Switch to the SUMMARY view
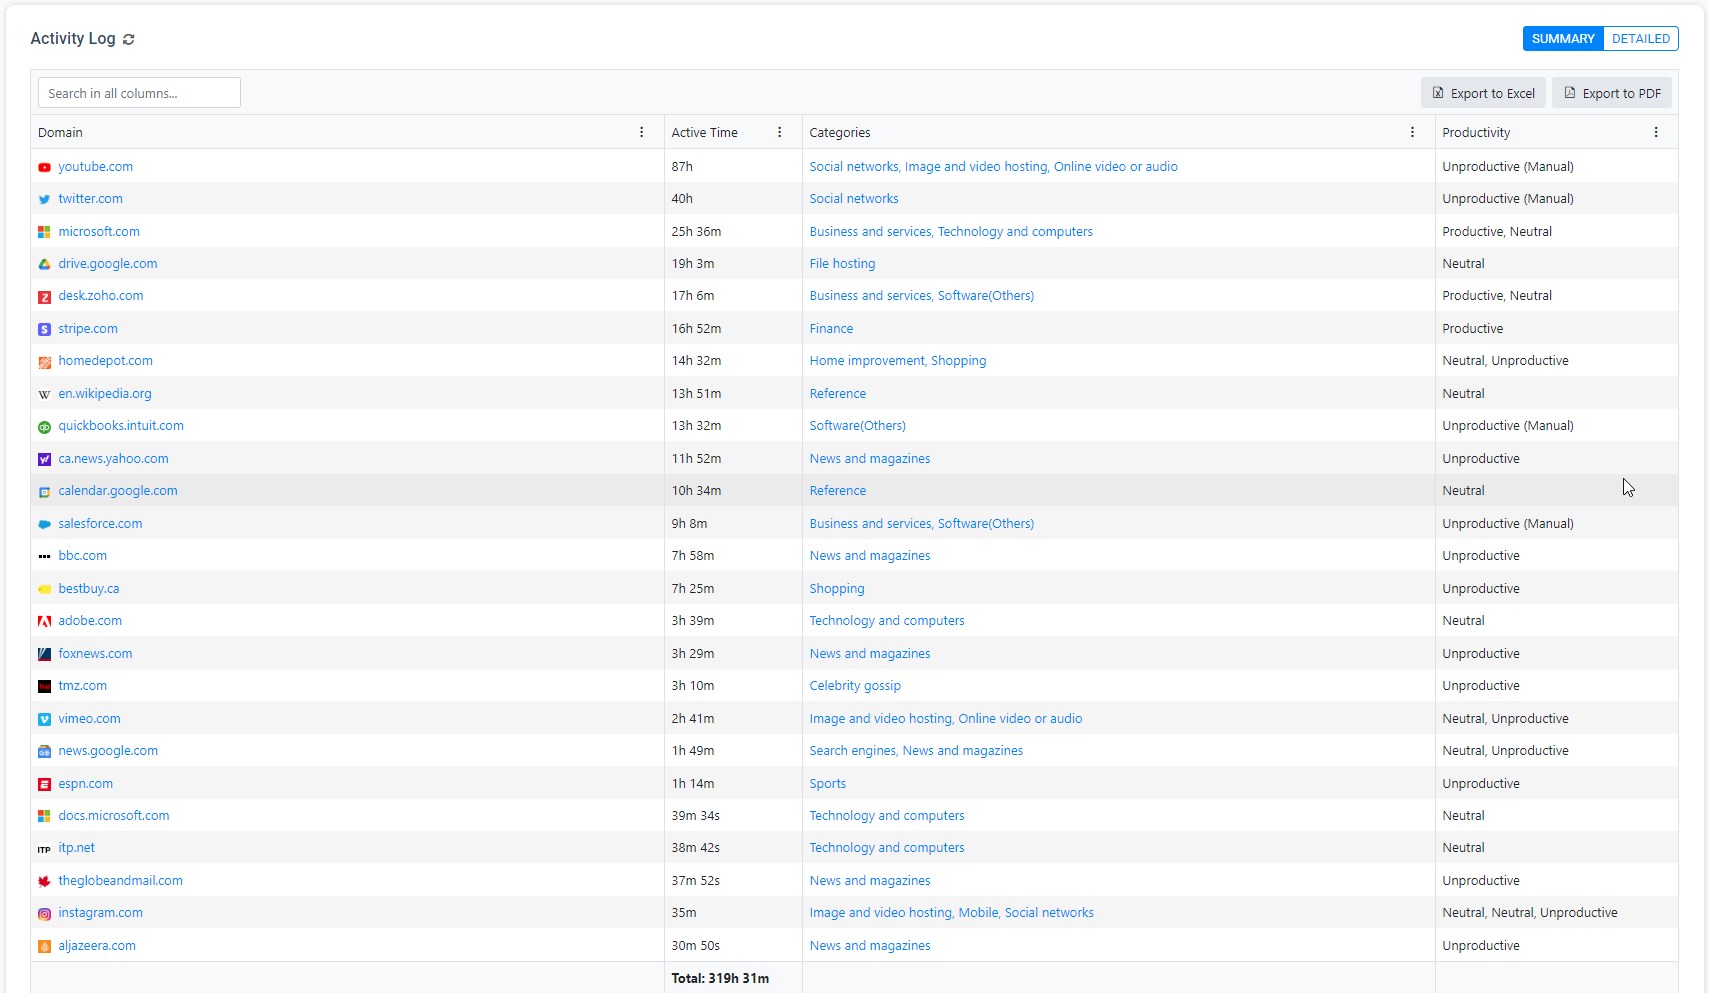The image size is (1709, 993). click(1563, 39)
